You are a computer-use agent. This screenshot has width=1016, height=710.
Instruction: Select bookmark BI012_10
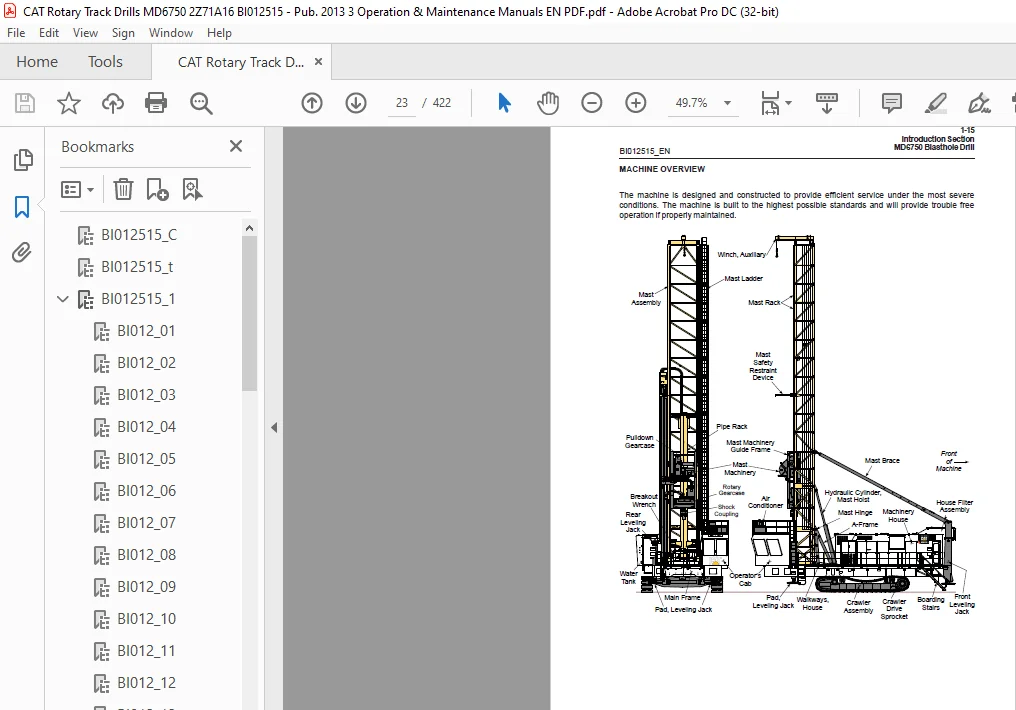146,619
